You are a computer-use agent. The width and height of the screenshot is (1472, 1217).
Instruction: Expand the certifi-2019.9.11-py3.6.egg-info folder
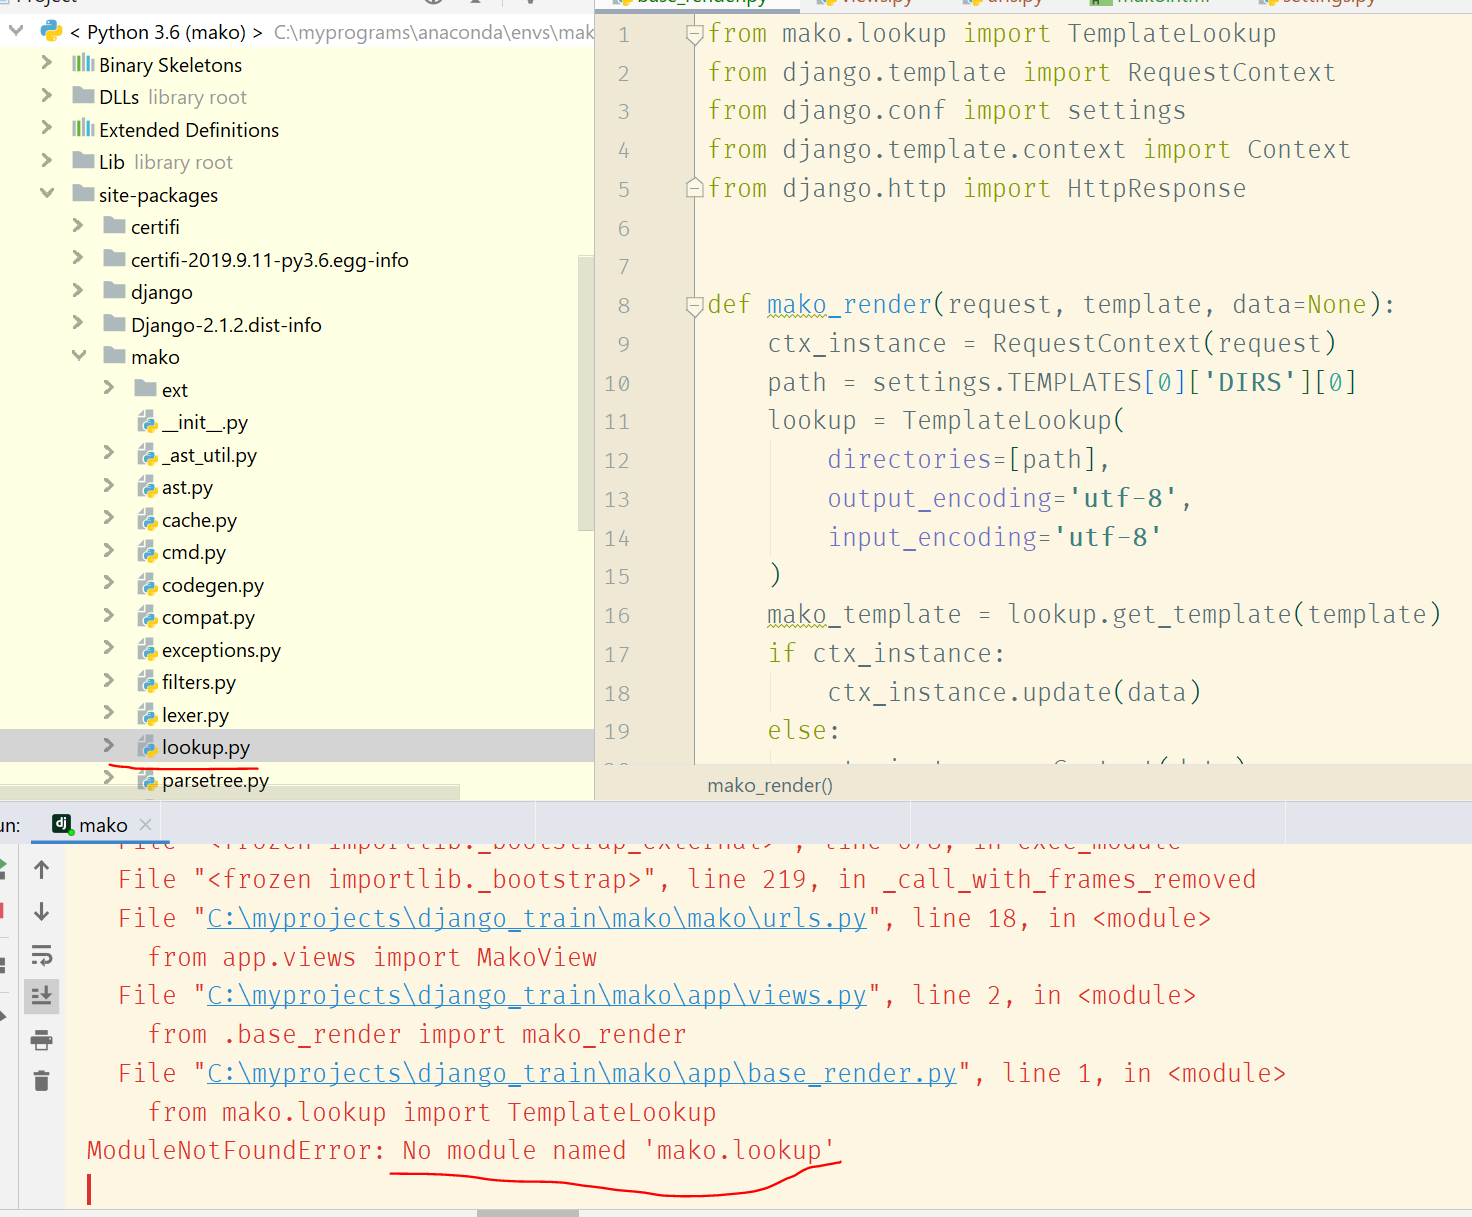[x=78, y=258]
